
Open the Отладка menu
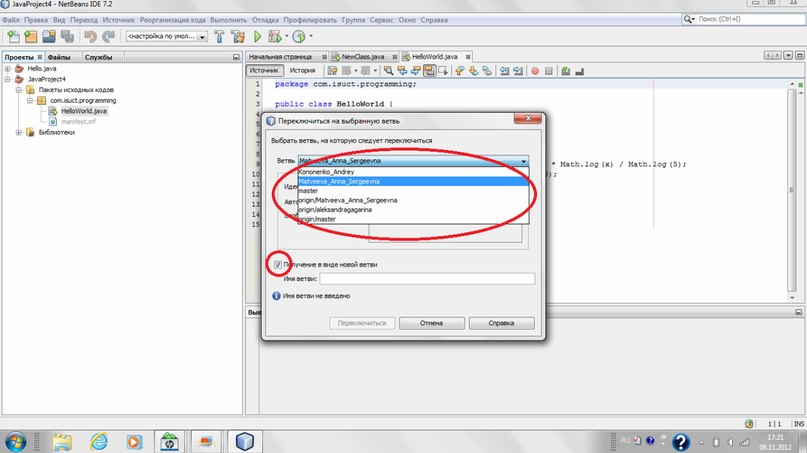pos(265,20)
